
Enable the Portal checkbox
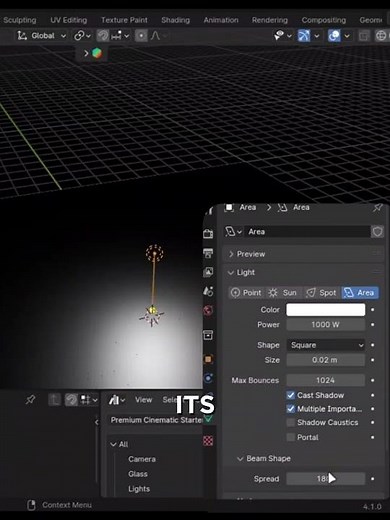click(291, 437)
